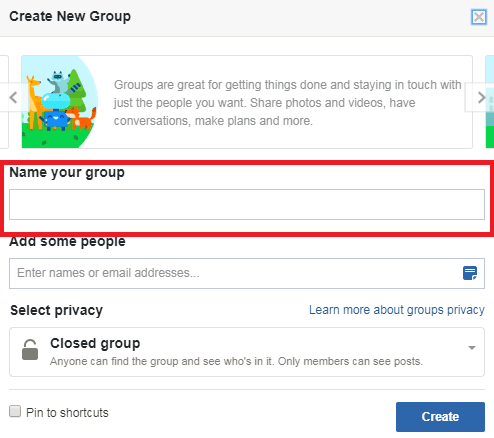
Task: Advance the carousel with the right chevron
Action: [x=481, y=97]
